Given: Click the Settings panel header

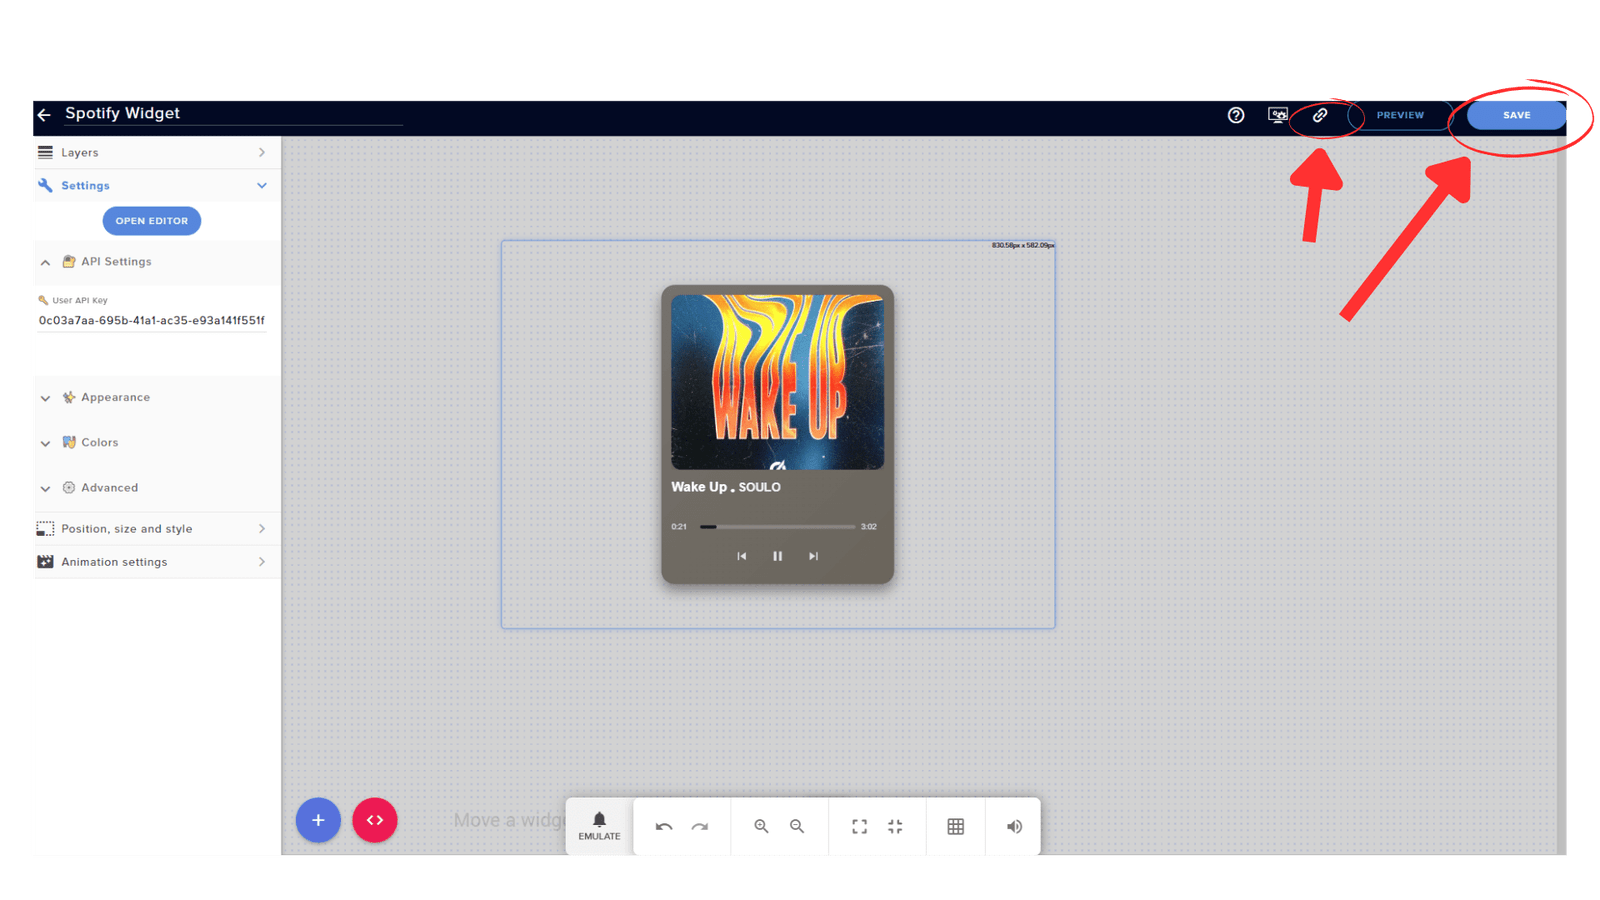Looking at the screenshot, I should [157, 186].
